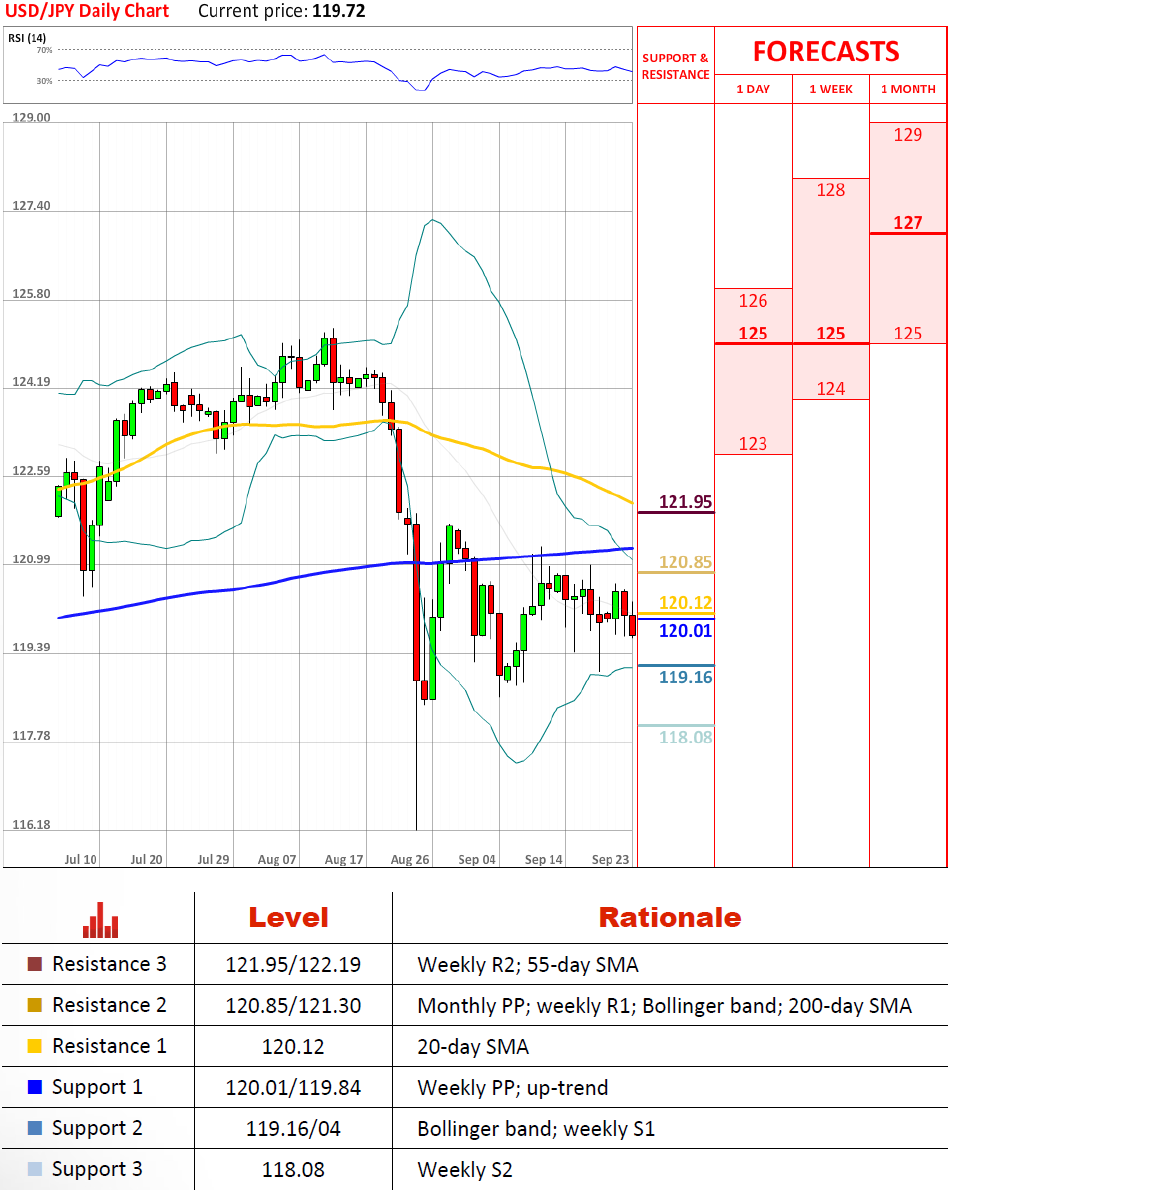Click the Aug 07 date axis label
The width and height of the screenshot is (1152, 1190).
277,859
